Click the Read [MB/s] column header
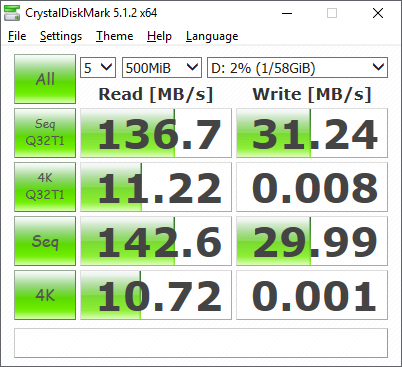 click(156, 94)
